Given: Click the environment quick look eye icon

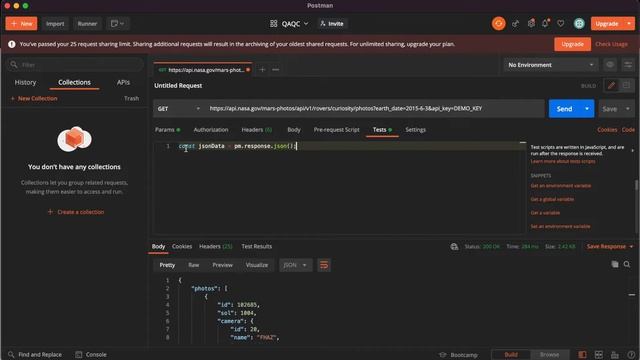Looking at the screenshot, I should click(610, 65).
